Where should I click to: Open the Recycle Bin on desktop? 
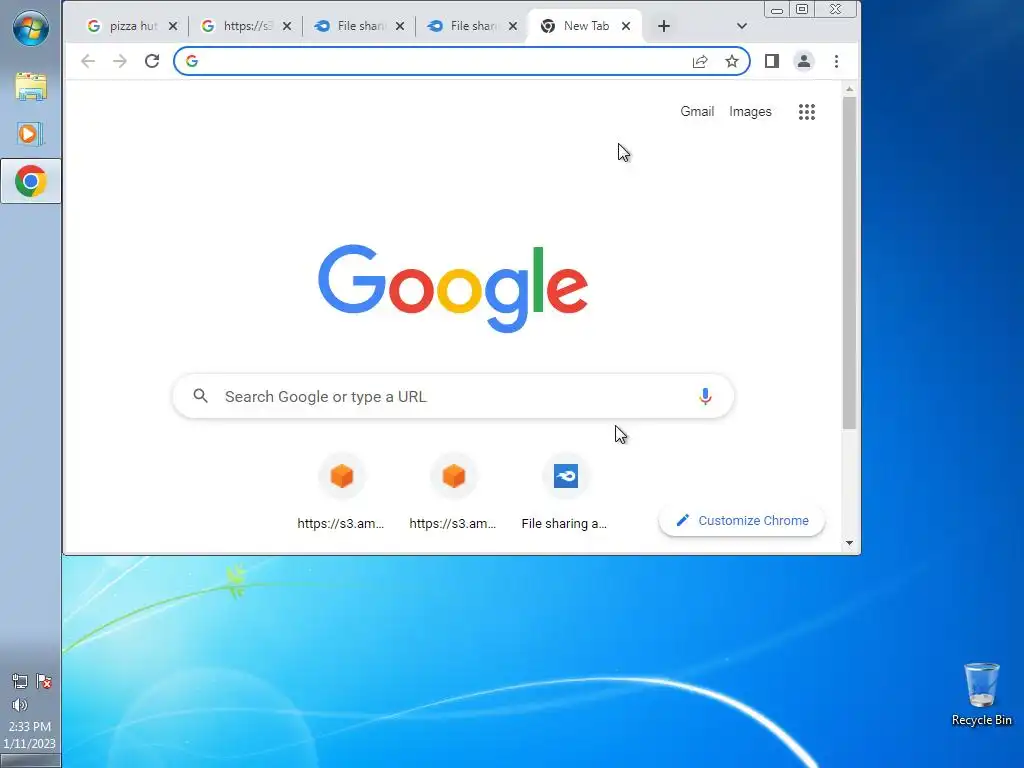point(981,694)
